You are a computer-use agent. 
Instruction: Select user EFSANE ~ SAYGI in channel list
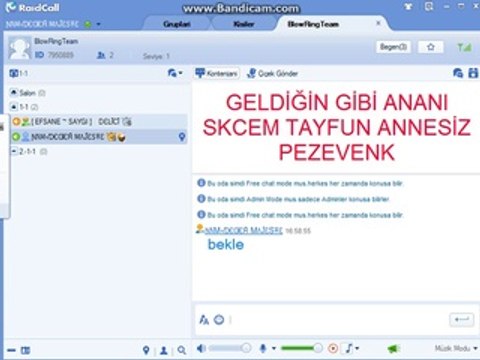coord(99,122)
